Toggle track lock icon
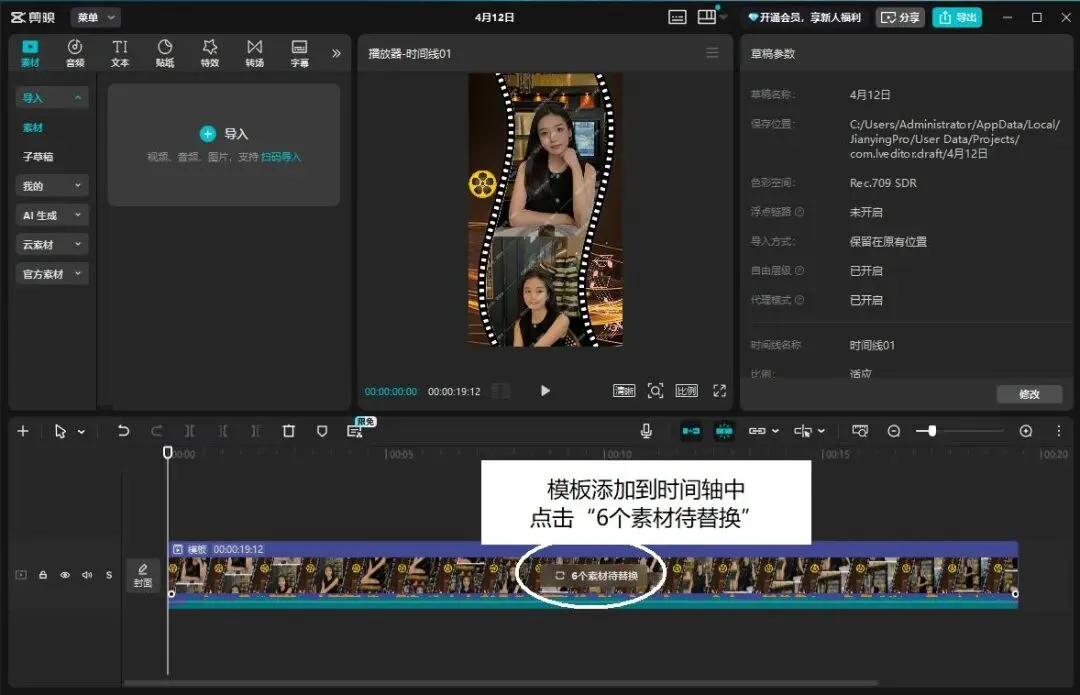Image resolution: width=1080 pixels, height=695 pixels. point(43,574)
